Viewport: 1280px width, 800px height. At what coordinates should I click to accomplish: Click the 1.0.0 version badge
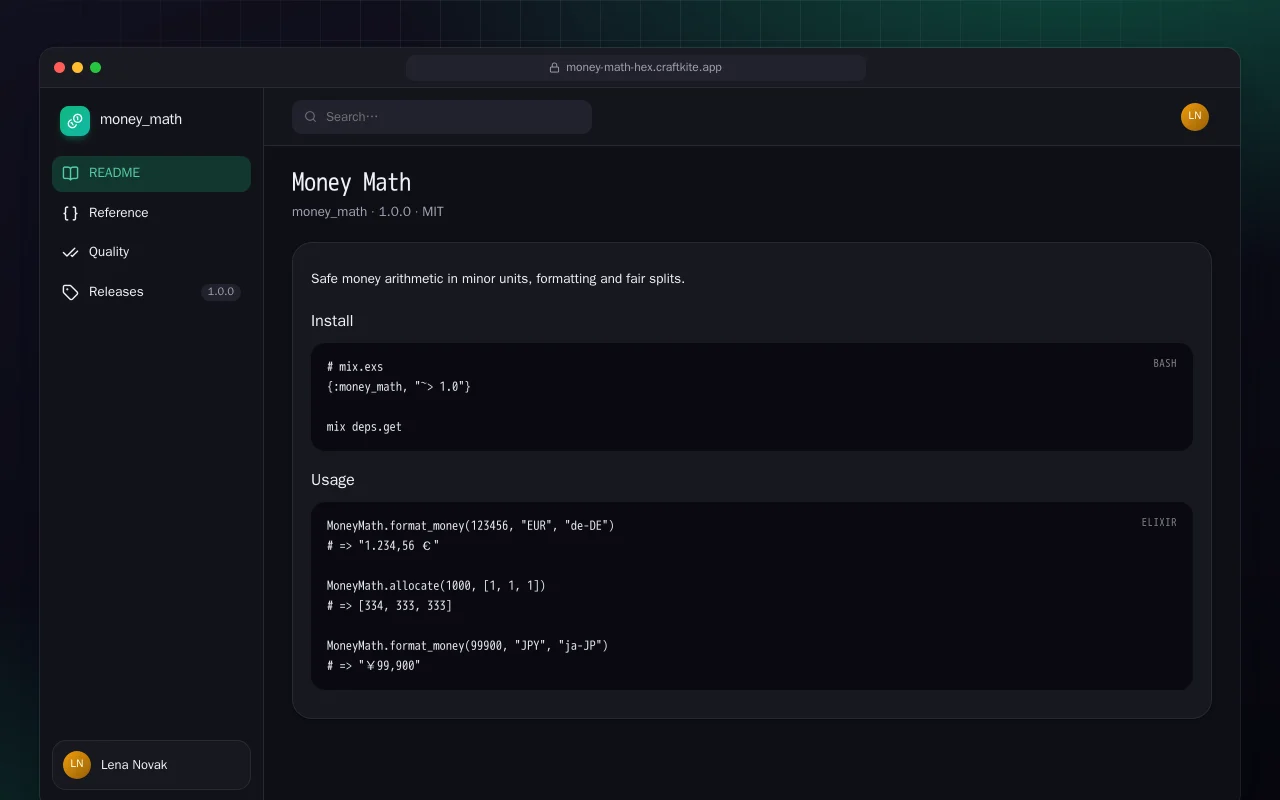point(221,292)
